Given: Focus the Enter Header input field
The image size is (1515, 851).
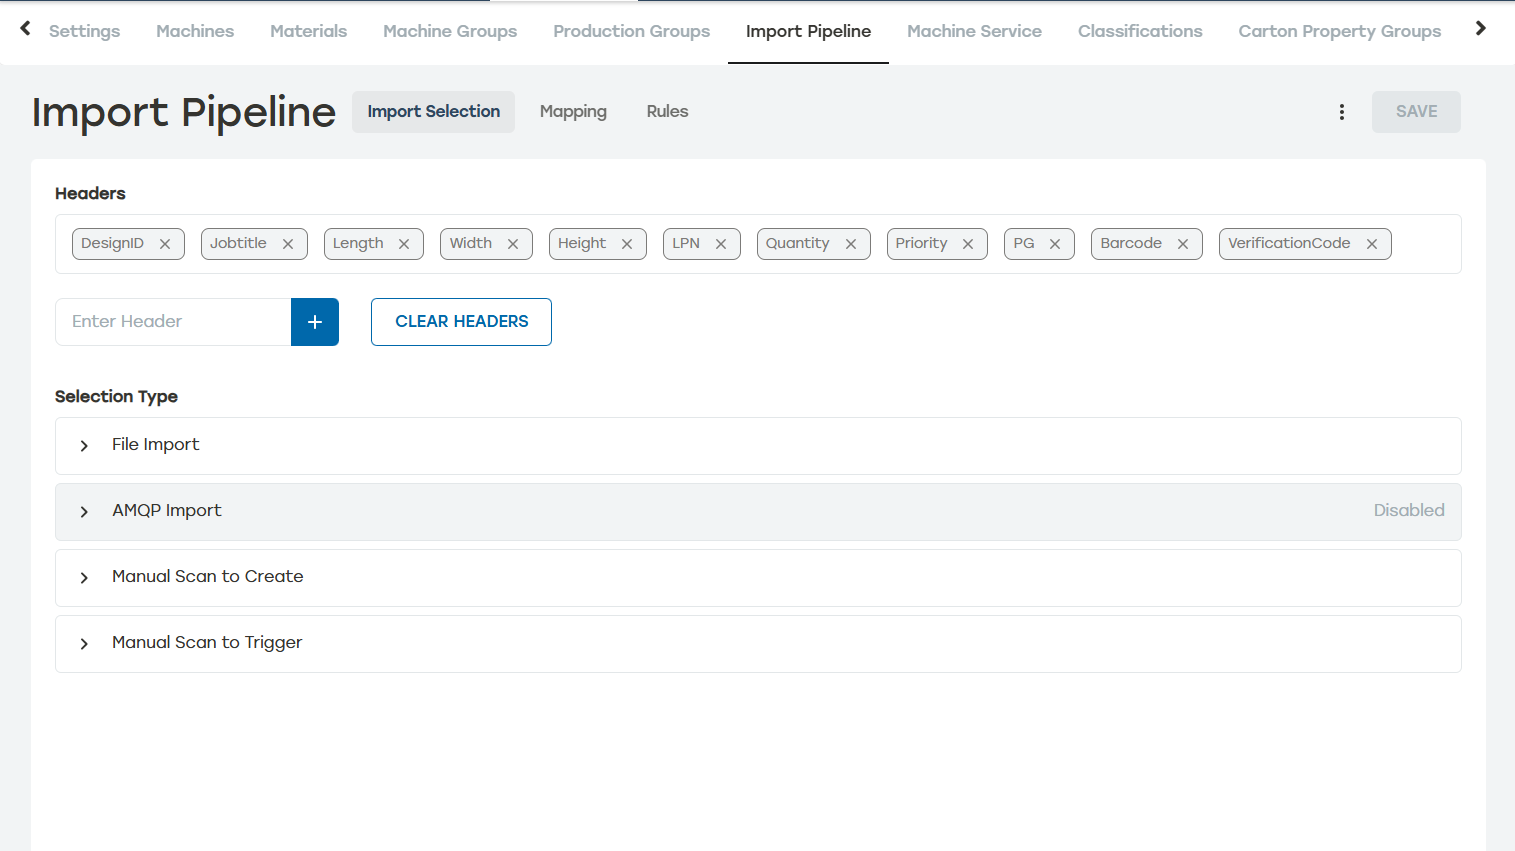Looking at the screenshot, I should tap(174, 322).
